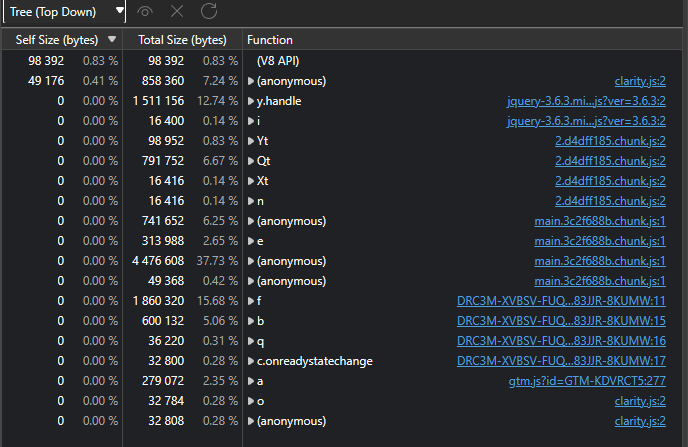Click the eye focus-function icon
Image resolution: width=688 pixels, height=447 pixels.
click(146, 11)
